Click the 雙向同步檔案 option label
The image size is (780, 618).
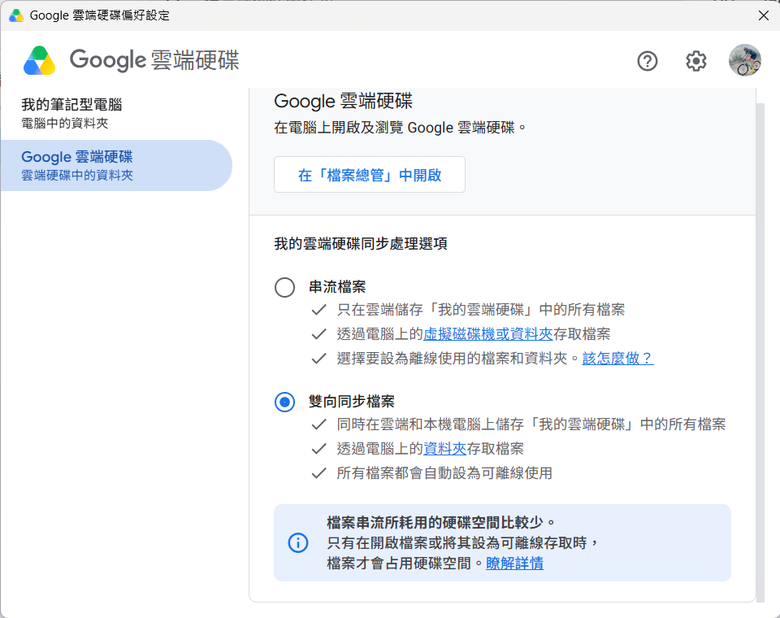coord(352,402)
